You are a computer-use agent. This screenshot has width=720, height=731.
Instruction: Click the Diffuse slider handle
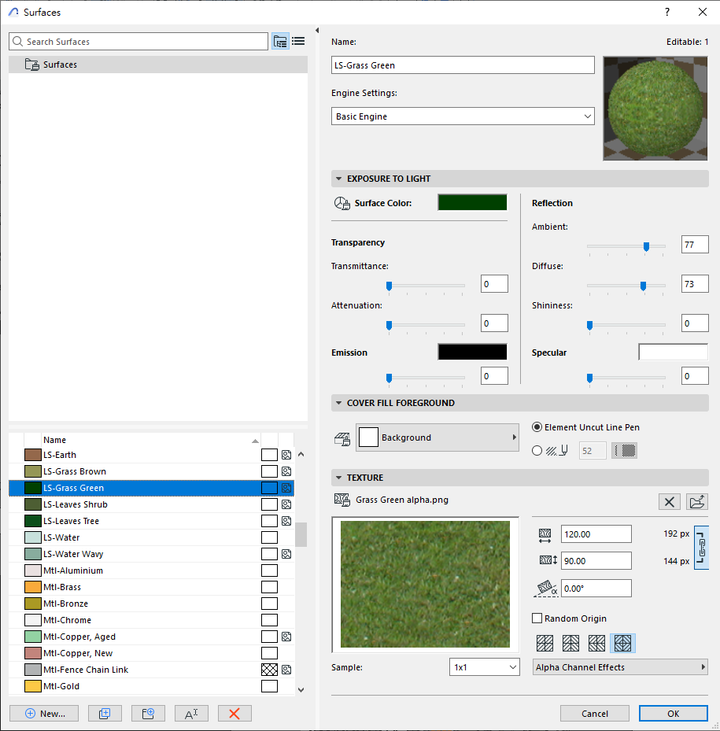(643, 286)
